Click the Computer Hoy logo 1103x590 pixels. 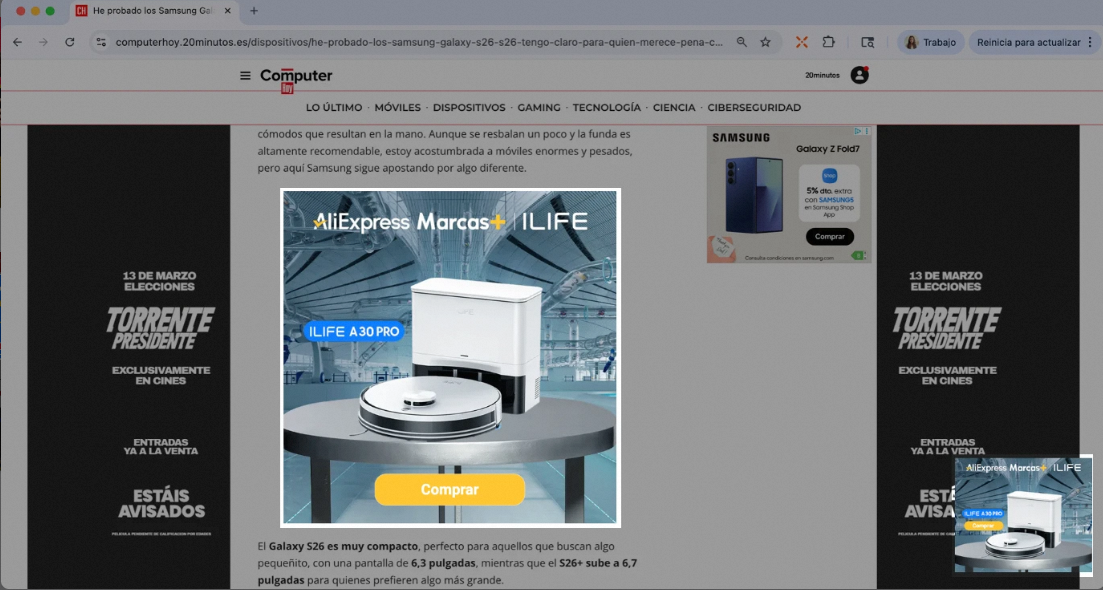tap(295, 79)
